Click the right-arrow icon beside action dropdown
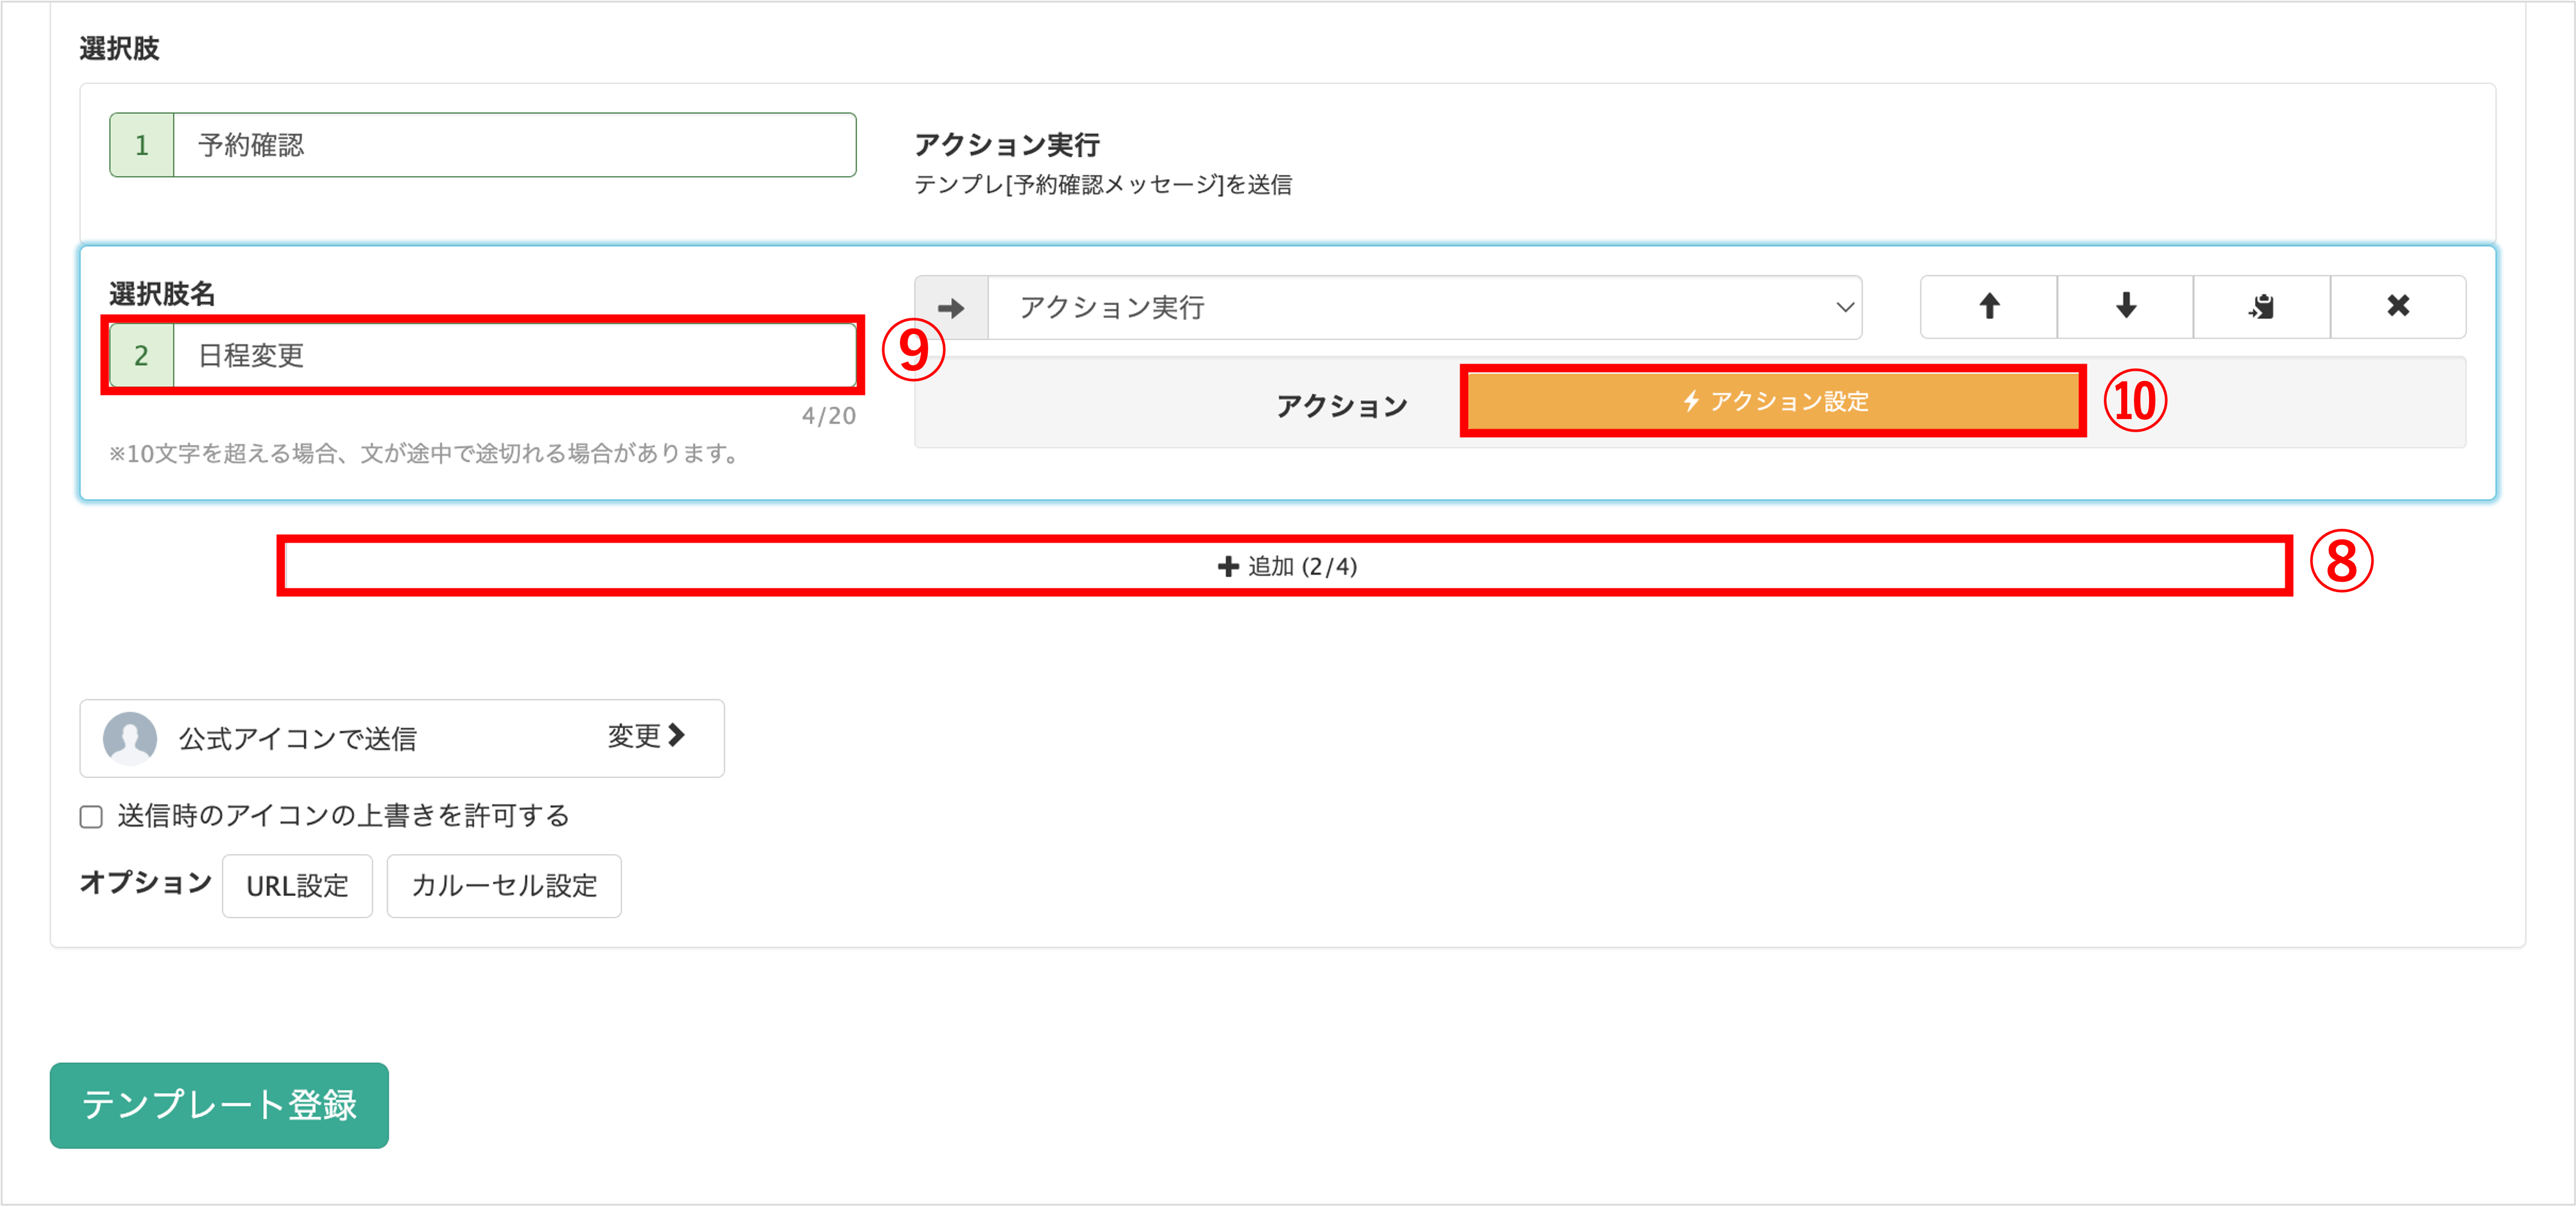The image size is (2576, 1207). tap(951, 308)
